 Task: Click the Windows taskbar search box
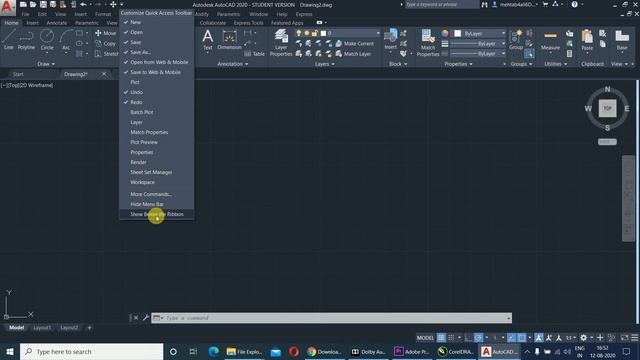[x=91, y=351]
